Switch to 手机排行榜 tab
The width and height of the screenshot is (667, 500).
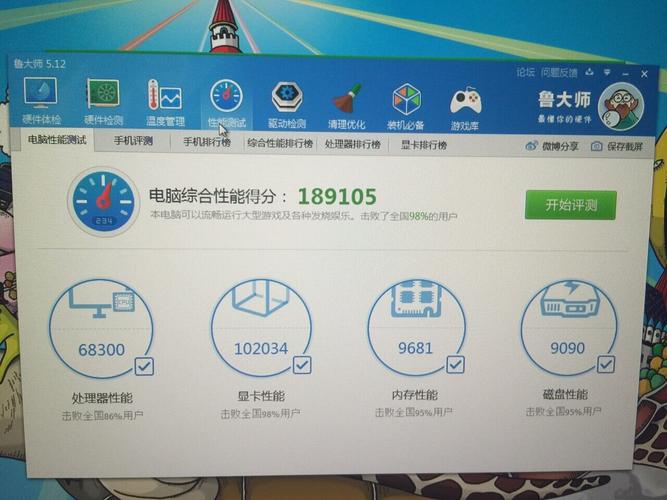[207, 142]
